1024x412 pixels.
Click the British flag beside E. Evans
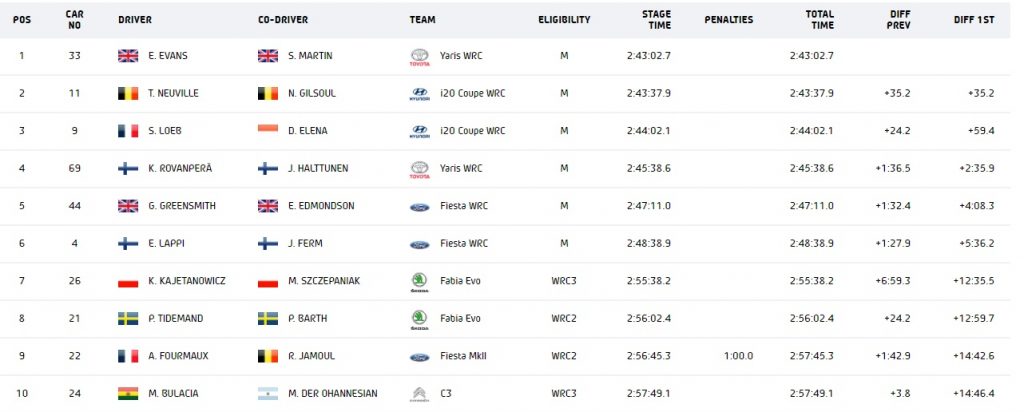pos(128,56)
